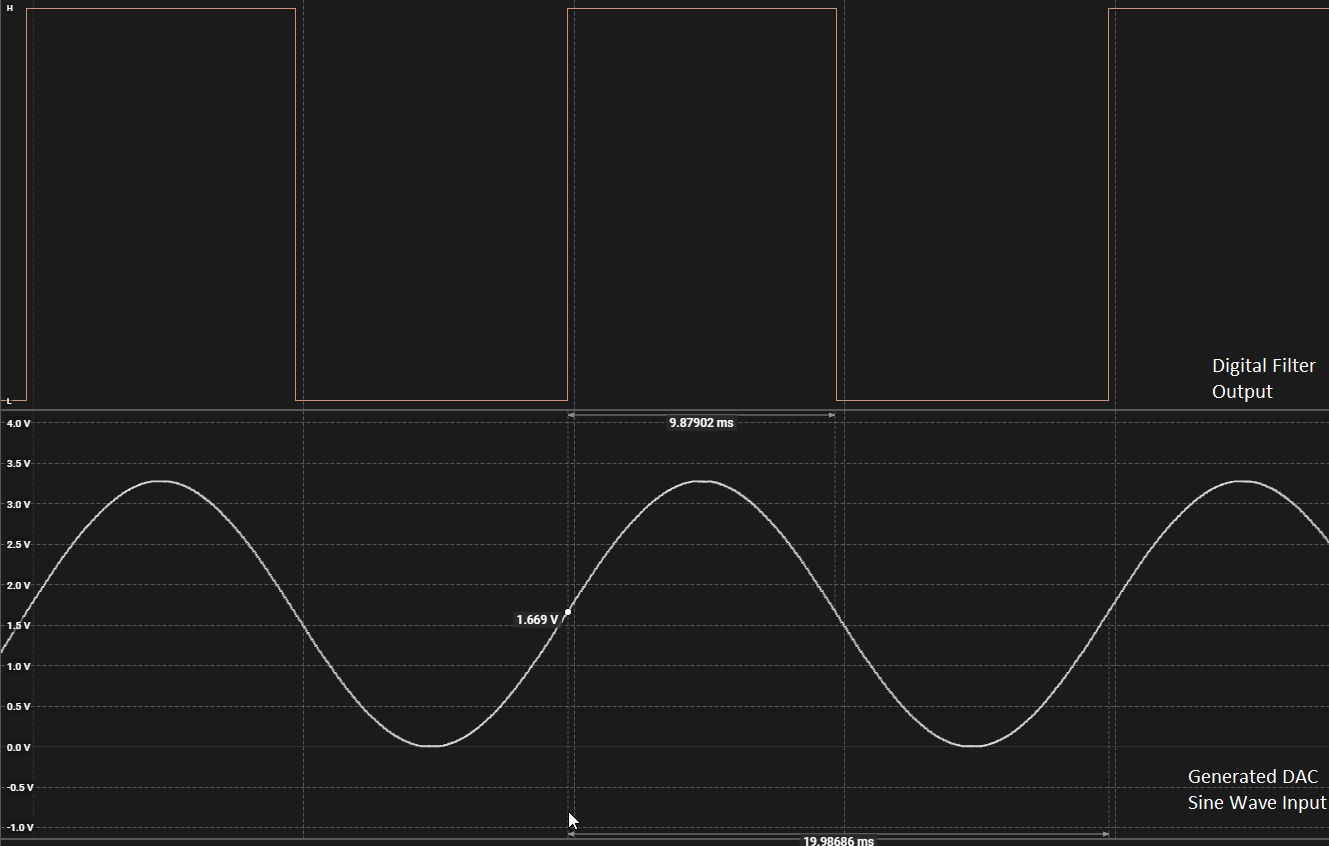Screen dimensions: 1329x846
Task: Select the 0.0 V baseline axis label
Action: (19, 747)
